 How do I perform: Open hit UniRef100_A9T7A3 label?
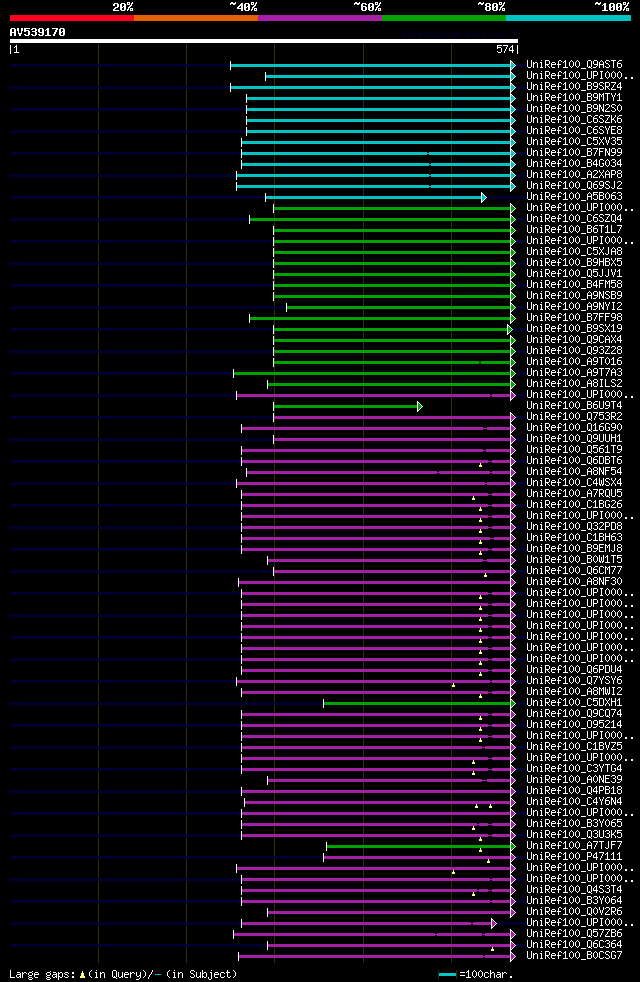coord(574,373)
